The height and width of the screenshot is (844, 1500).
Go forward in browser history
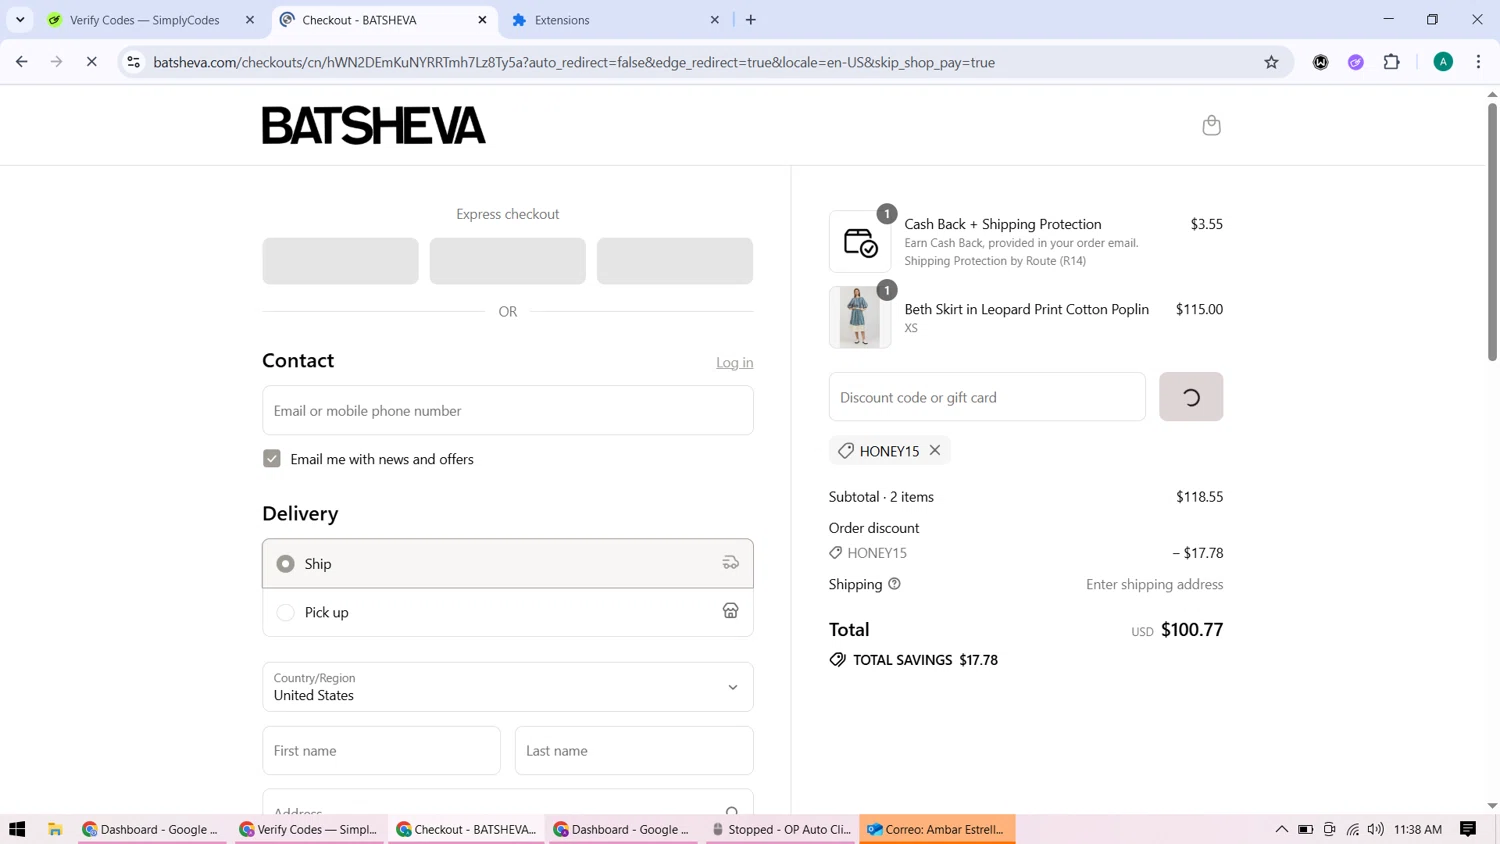pyautogui.click(x=57, y=62)
